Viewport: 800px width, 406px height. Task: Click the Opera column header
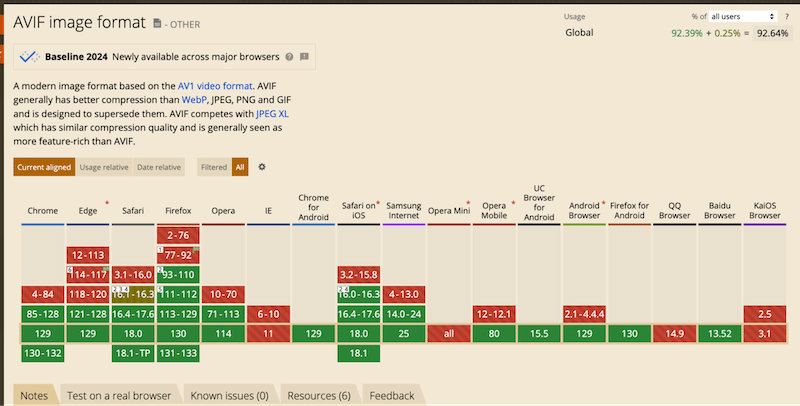click(x=223, y=211)
